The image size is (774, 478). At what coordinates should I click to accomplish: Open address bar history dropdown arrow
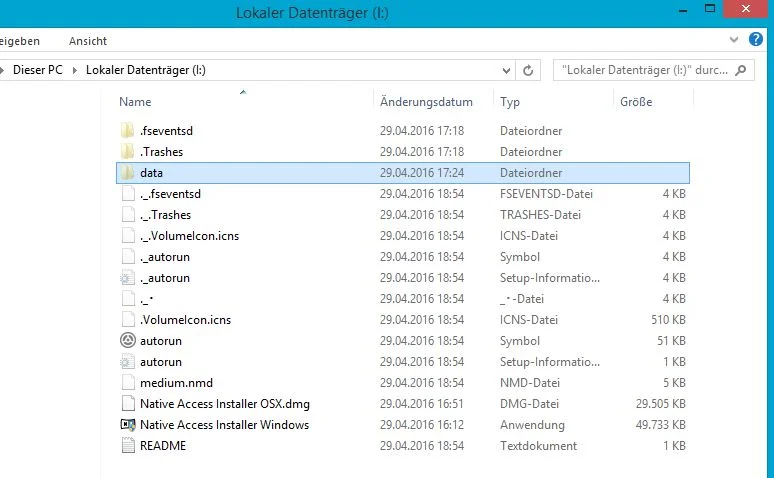click(506, 70)
